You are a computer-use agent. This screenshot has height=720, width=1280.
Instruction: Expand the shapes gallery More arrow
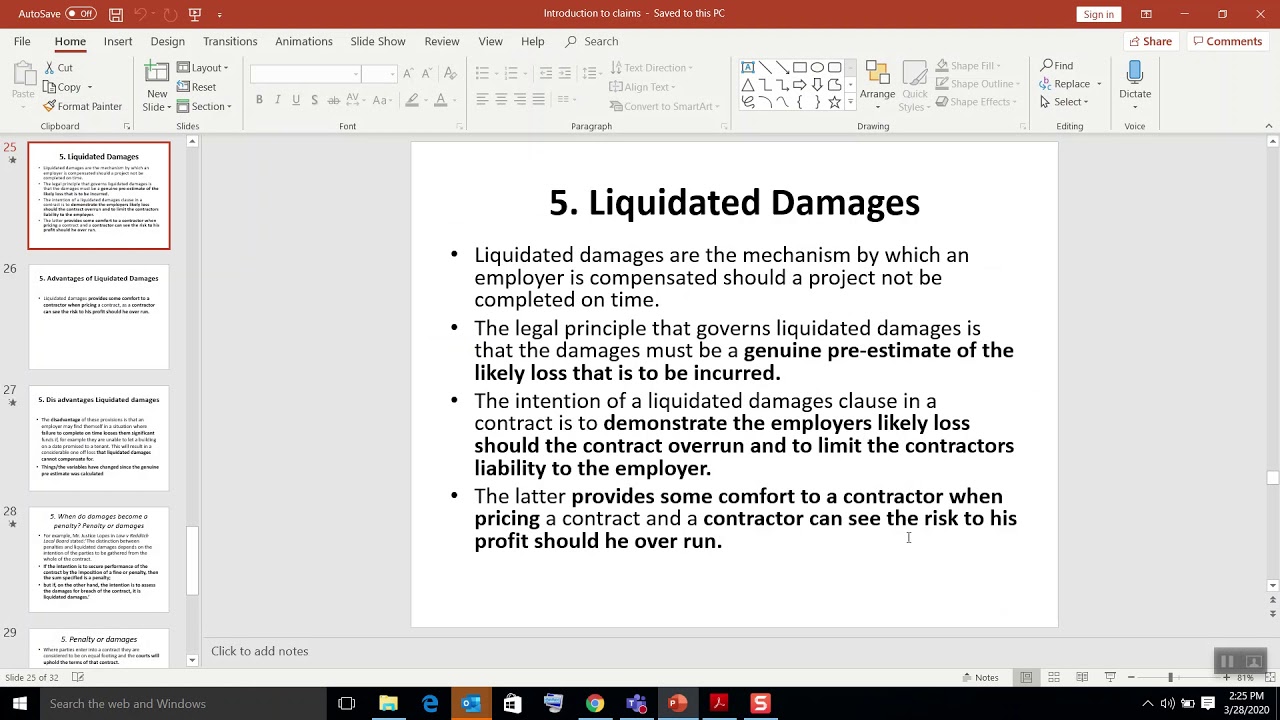point(851,102)
